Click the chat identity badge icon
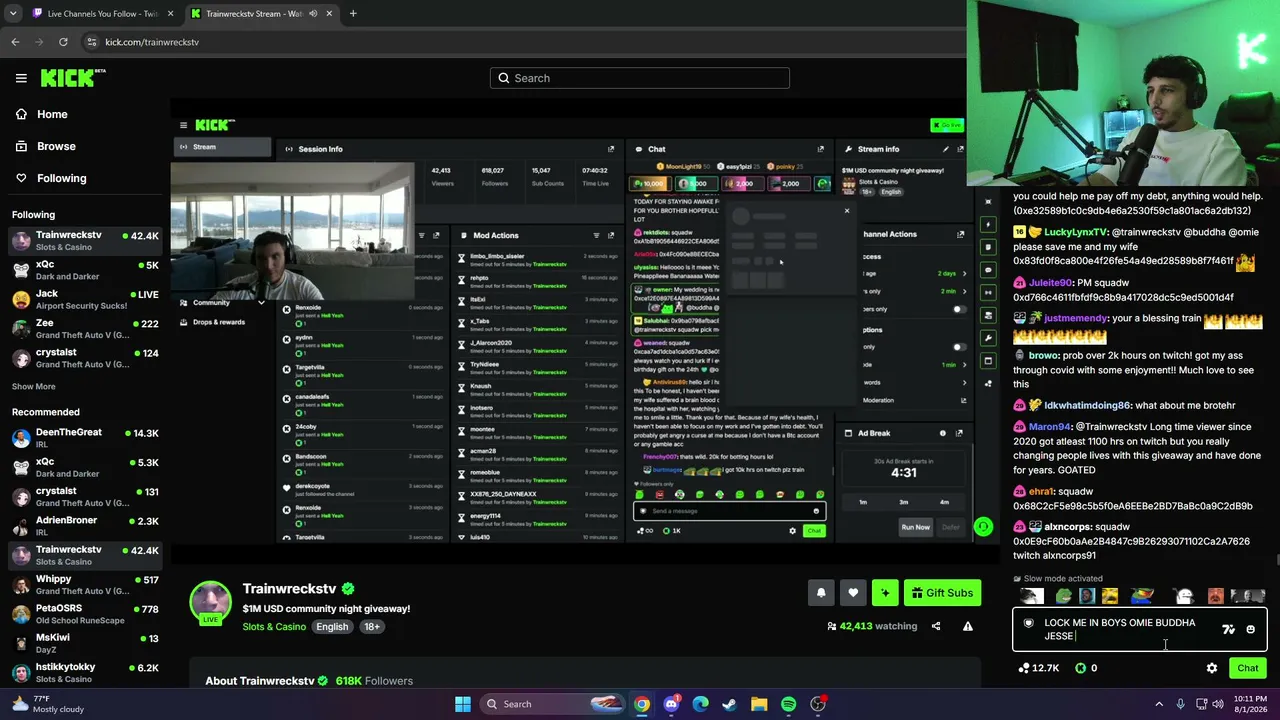 pos(1028,623)
